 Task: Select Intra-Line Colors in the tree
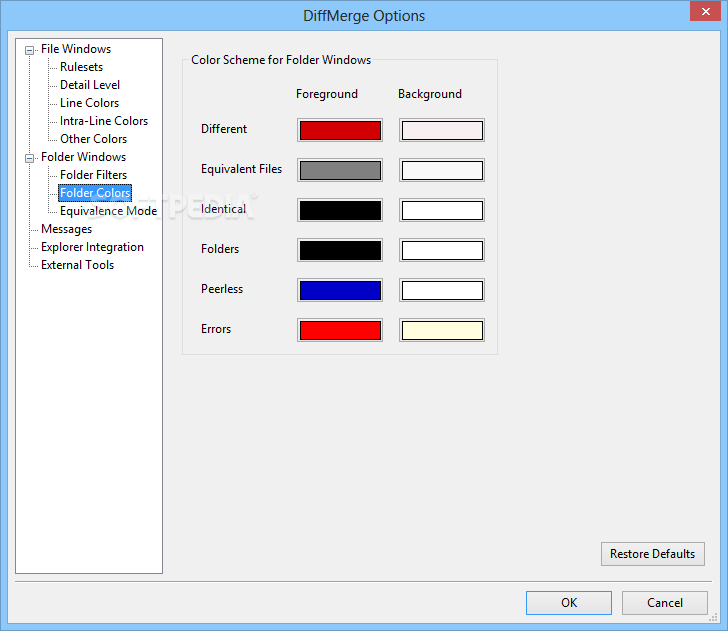[104, 121]
